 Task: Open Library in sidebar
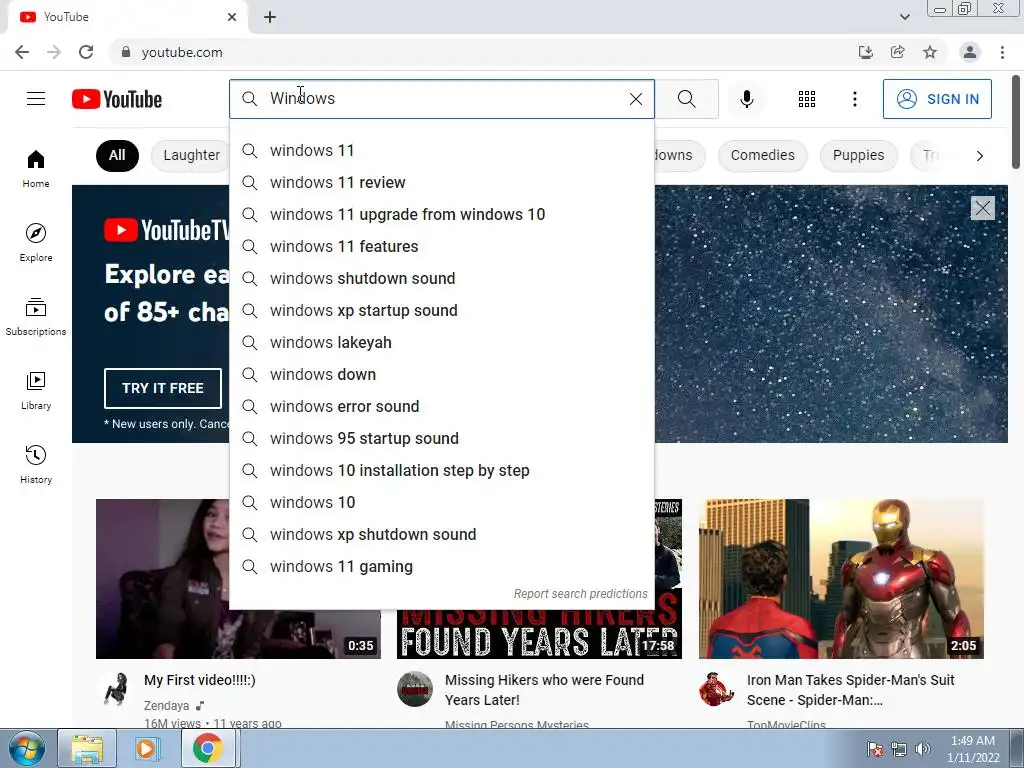[36, 391]
